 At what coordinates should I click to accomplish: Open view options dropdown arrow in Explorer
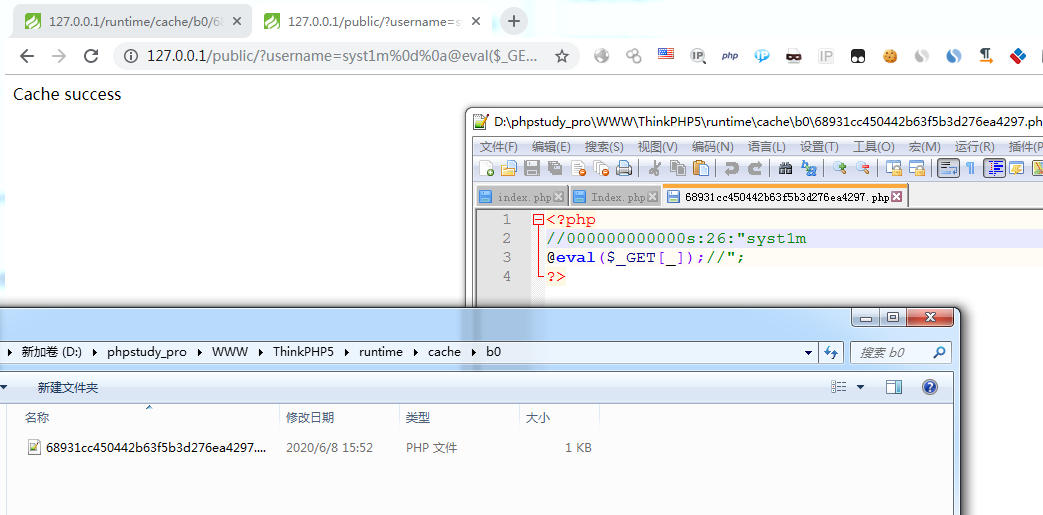click(x=860, y=387)
